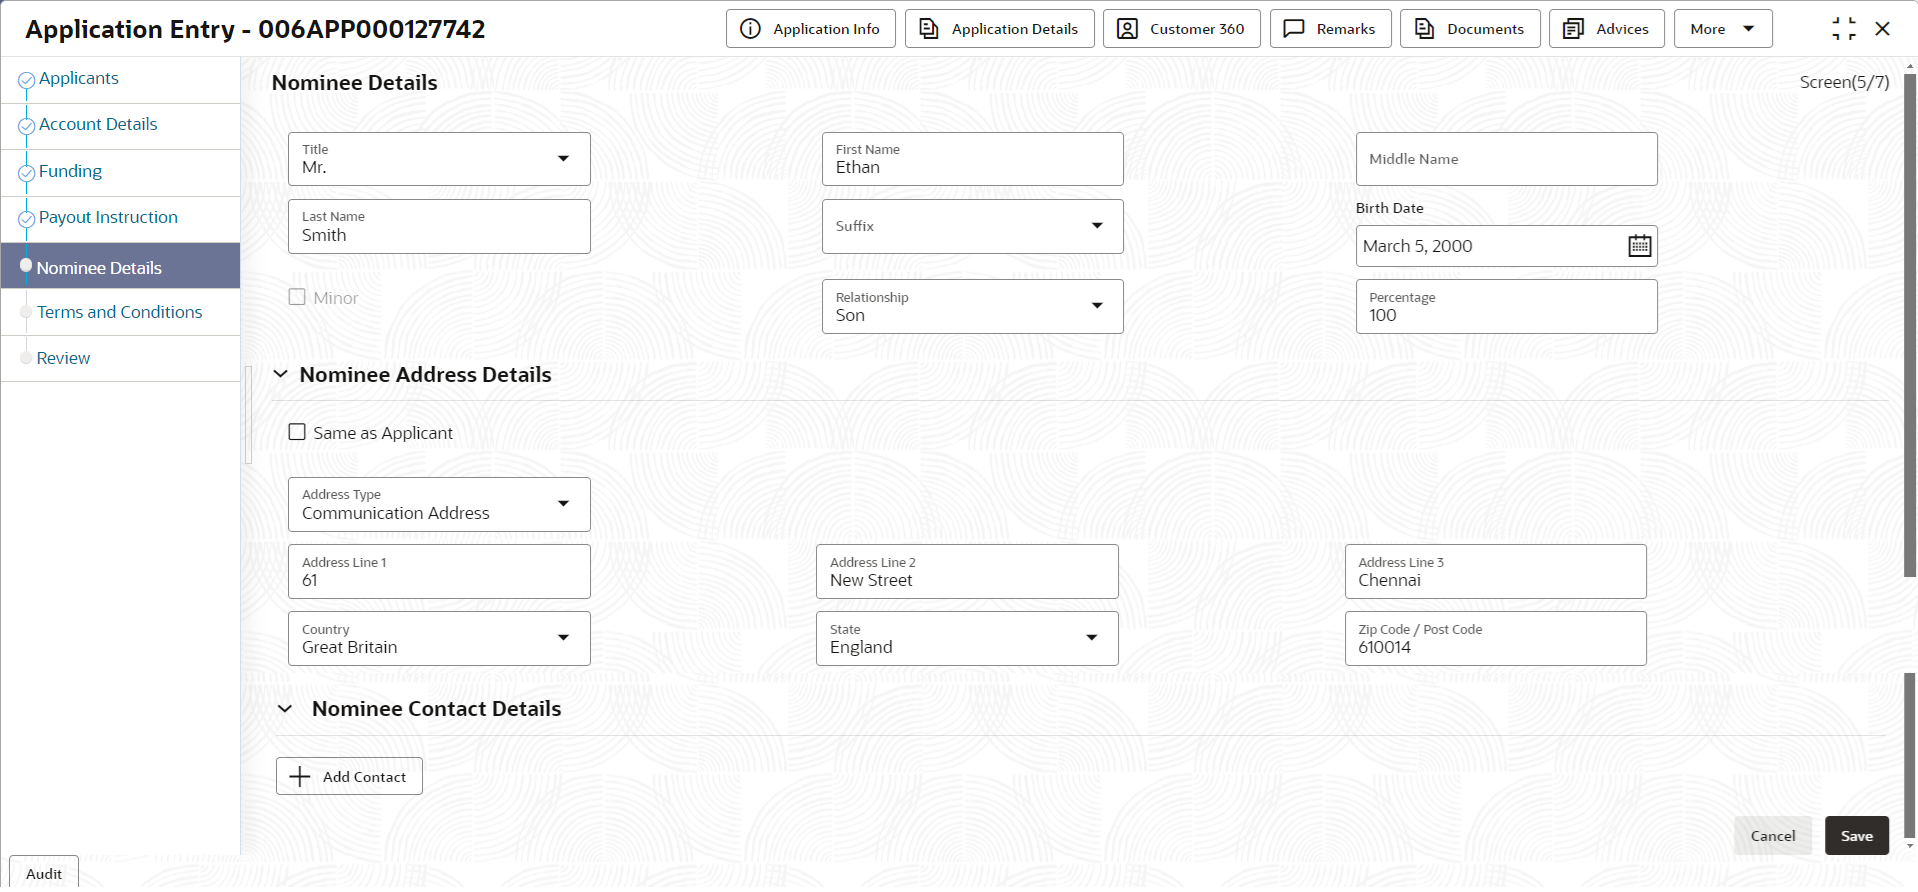Click the plus icon on Add Contact
The image size is (1918, 892).
point(300,776)
